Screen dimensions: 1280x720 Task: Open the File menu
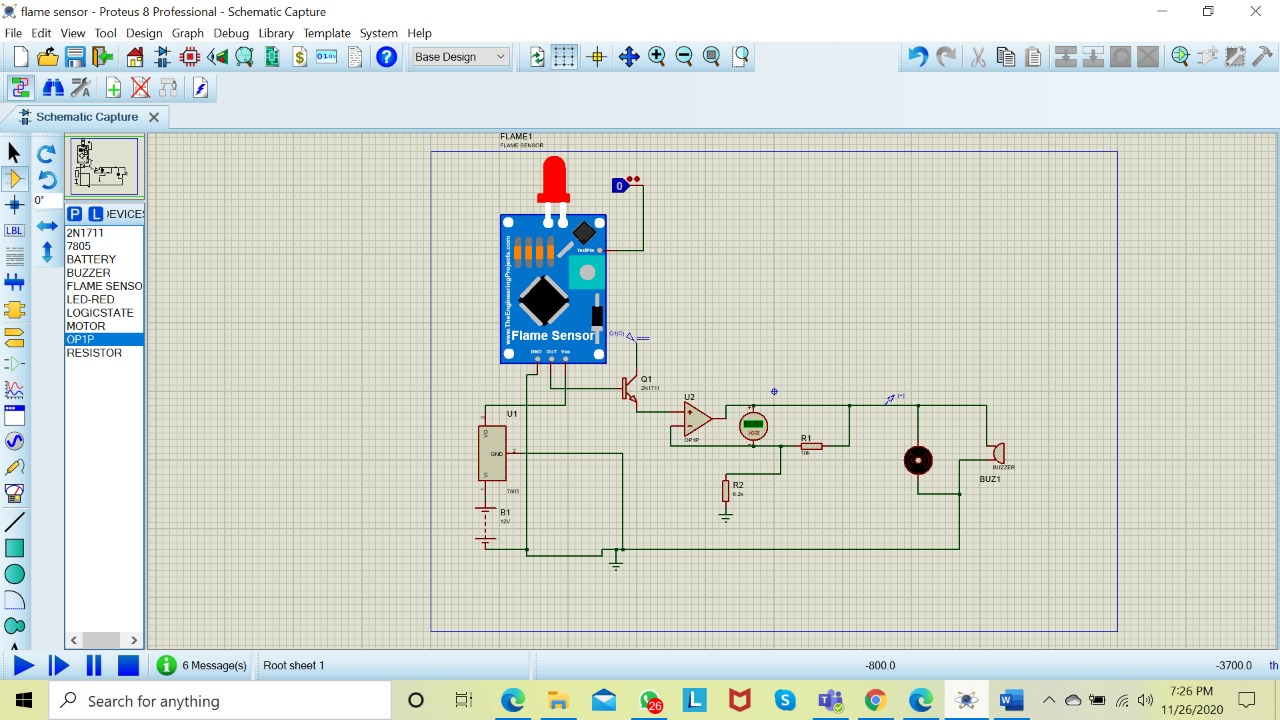[x=13, y=33]
